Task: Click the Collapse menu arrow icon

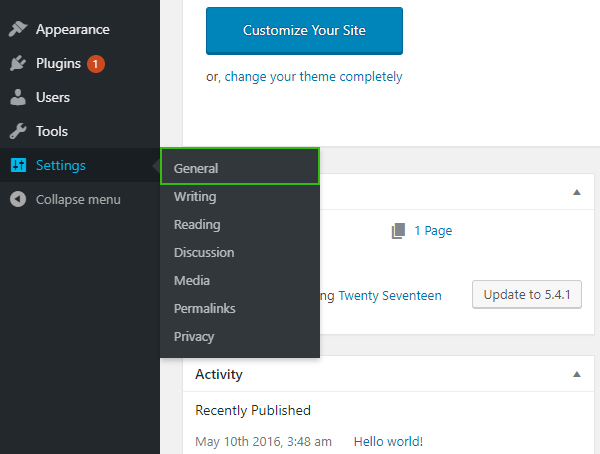Action: (18, 200)
